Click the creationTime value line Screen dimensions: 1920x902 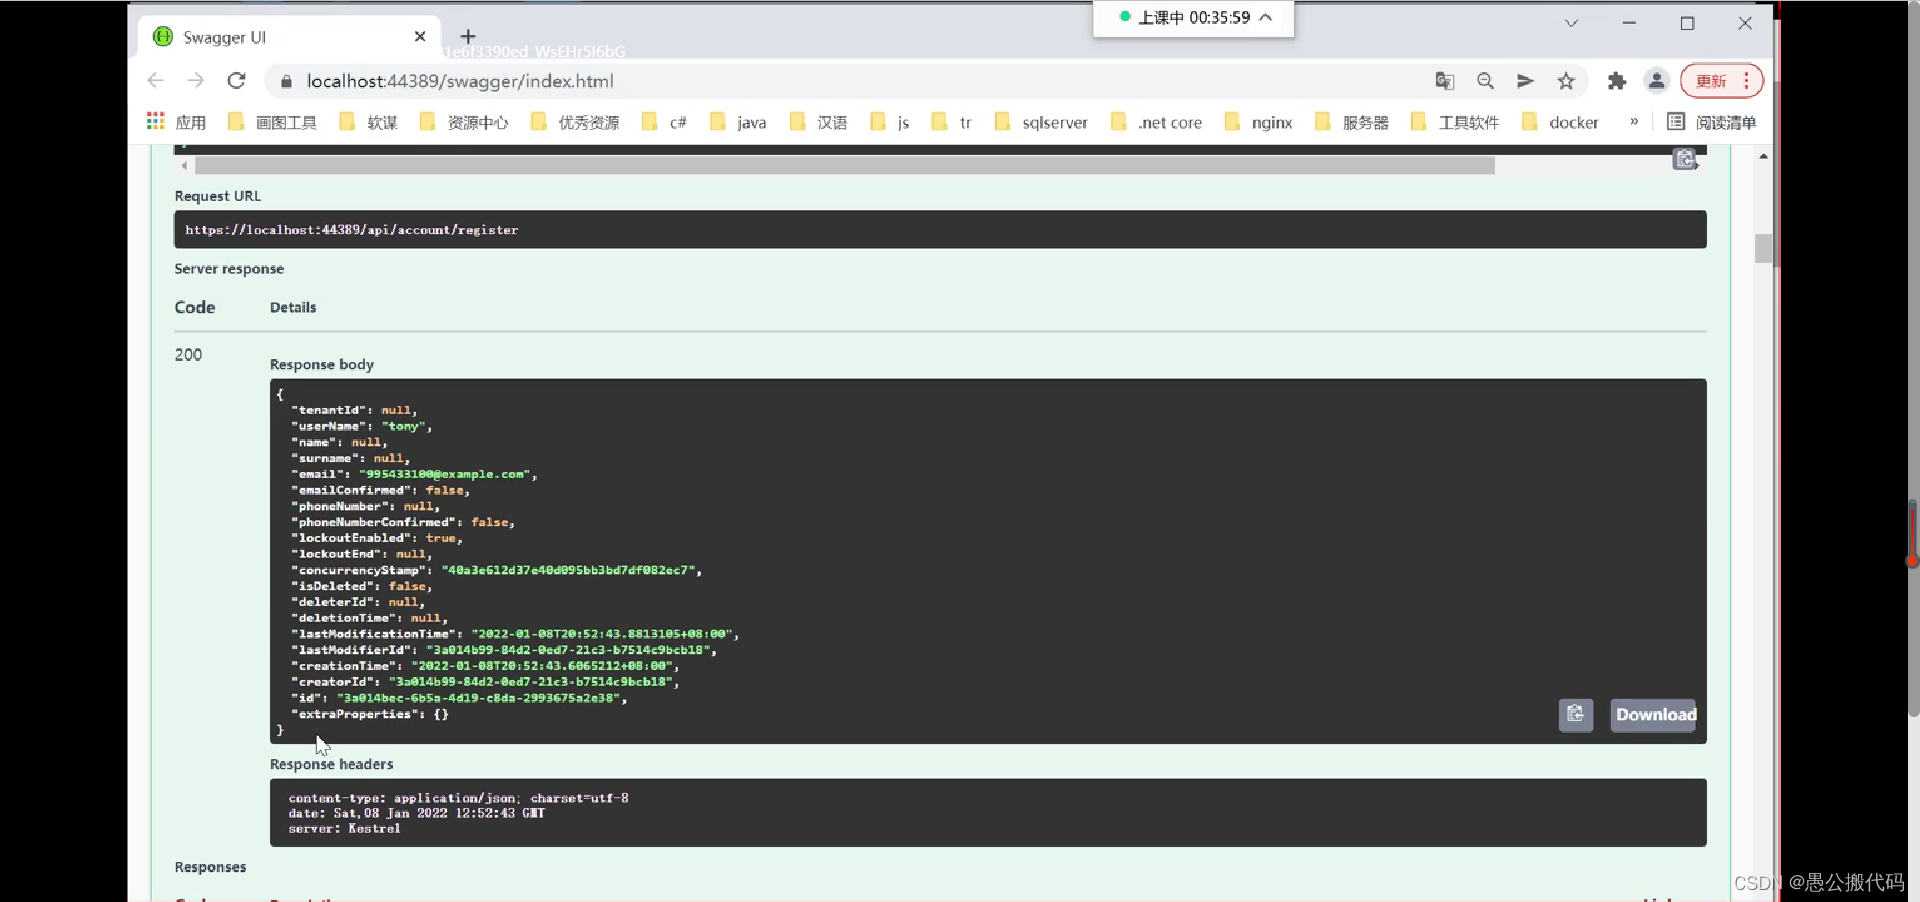tap(485, 666)
